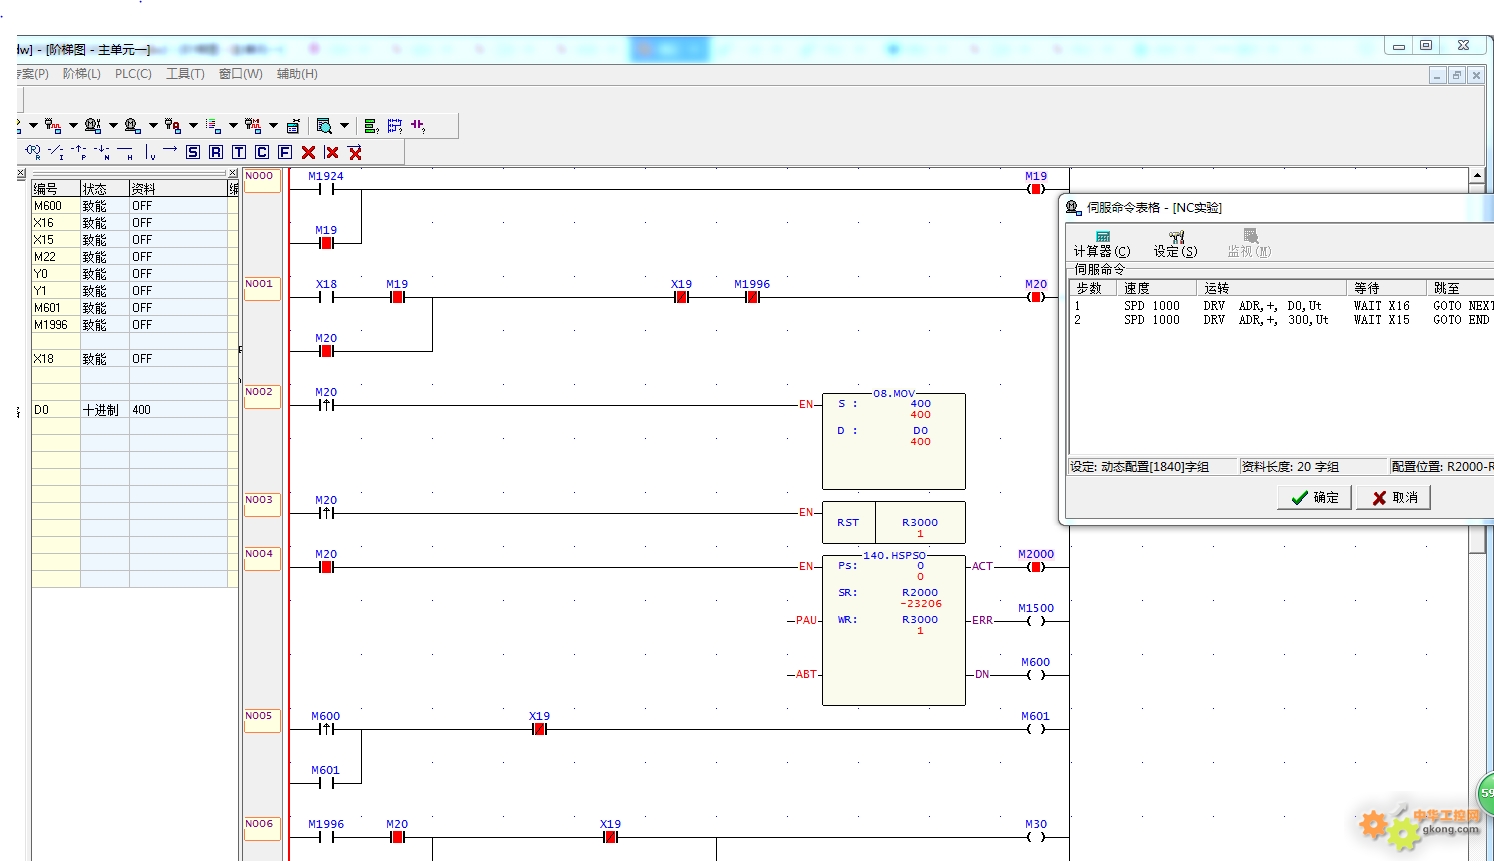Click the red X with arrow tool
The height and width of the screenshot is (861, 1494).
355,152
